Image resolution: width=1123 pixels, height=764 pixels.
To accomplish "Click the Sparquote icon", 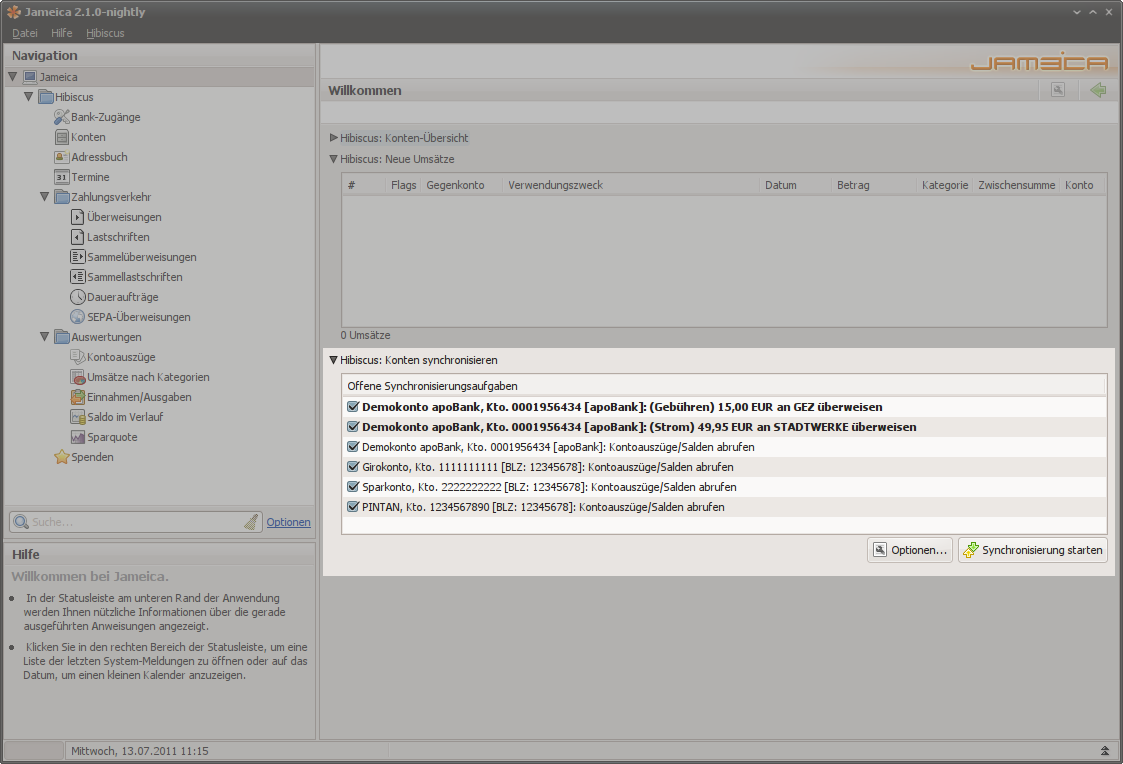I will (x=77, y=437).
